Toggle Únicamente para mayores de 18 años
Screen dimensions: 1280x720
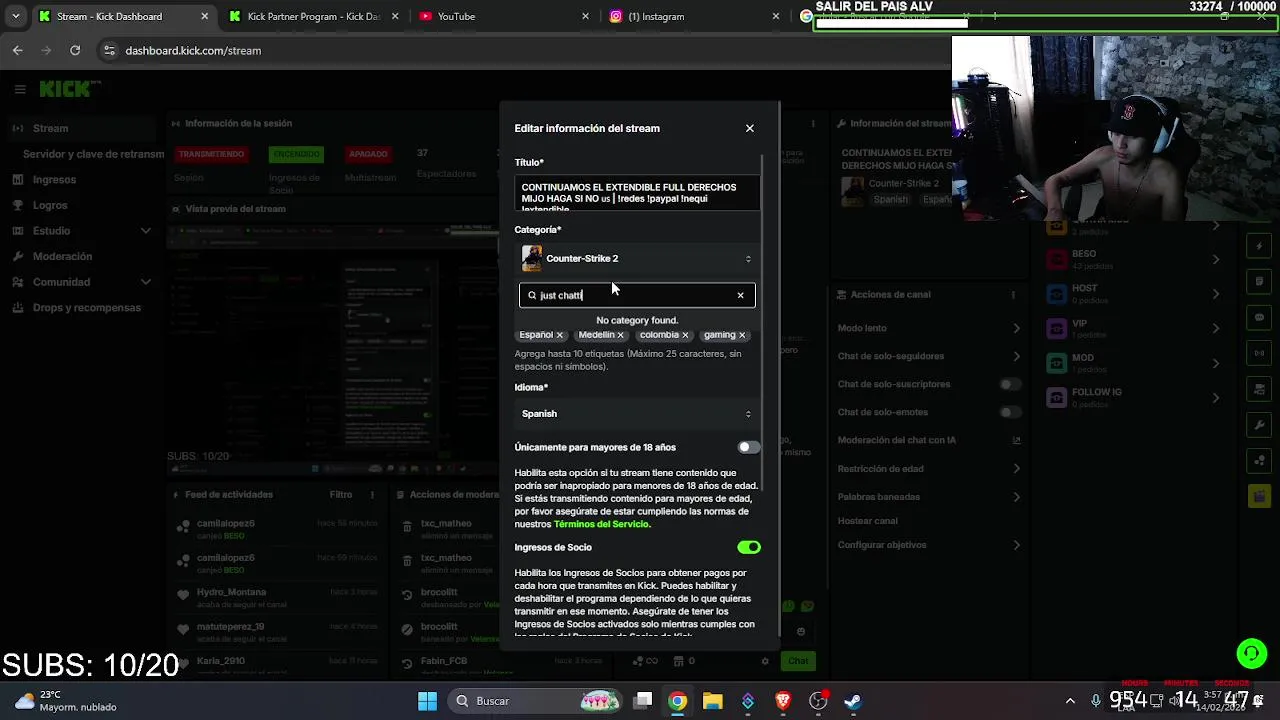[x=748, y=447]
